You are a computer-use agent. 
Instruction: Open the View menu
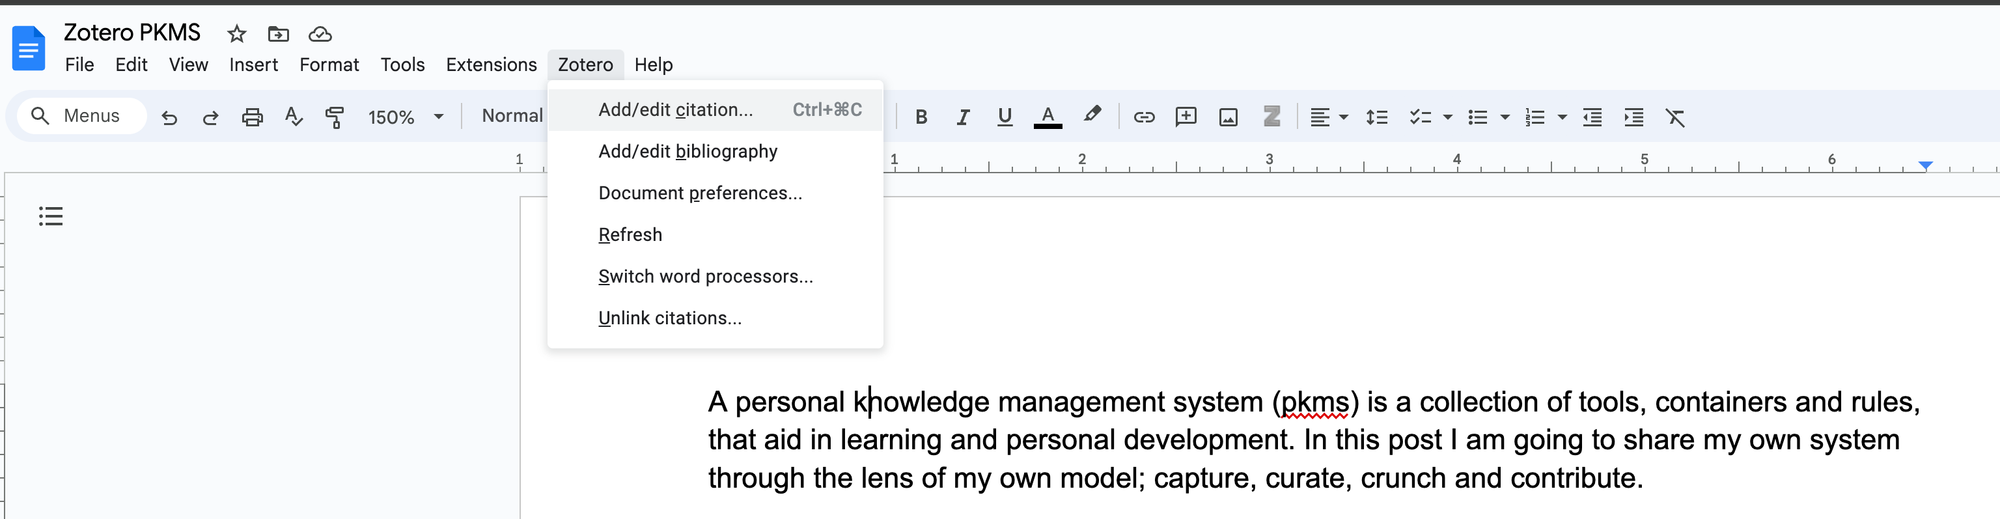[188, 65]
